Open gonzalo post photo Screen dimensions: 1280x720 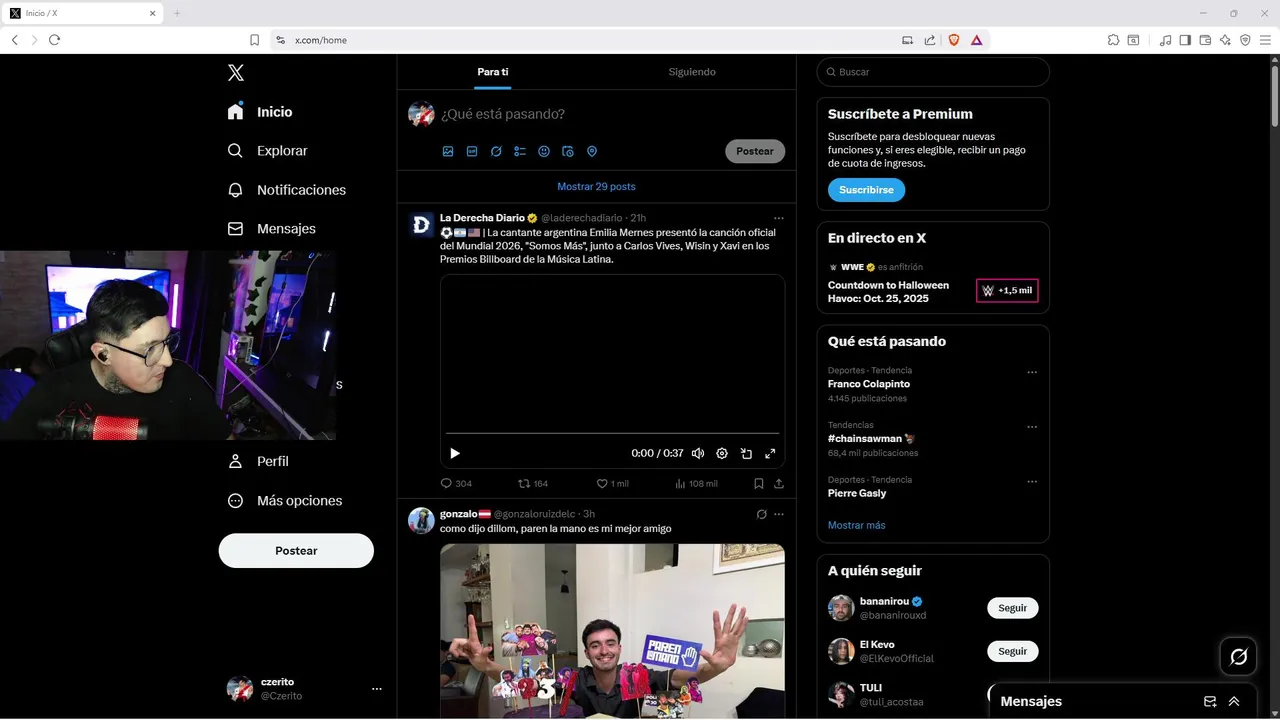[612, 630]
